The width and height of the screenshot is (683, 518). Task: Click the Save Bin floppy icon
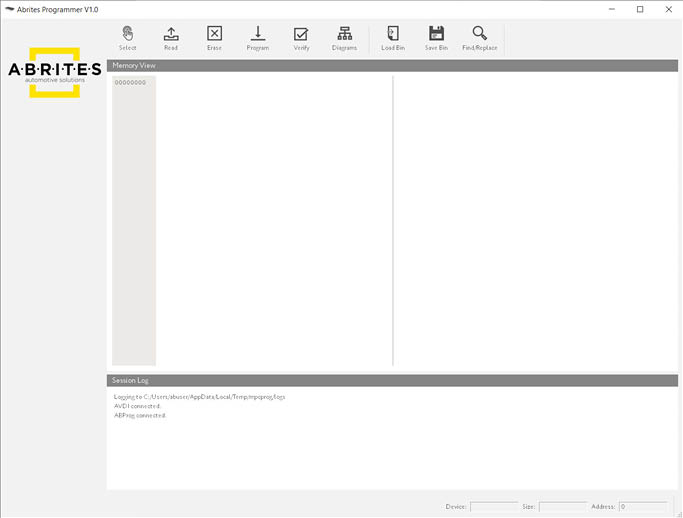point(436,34)
